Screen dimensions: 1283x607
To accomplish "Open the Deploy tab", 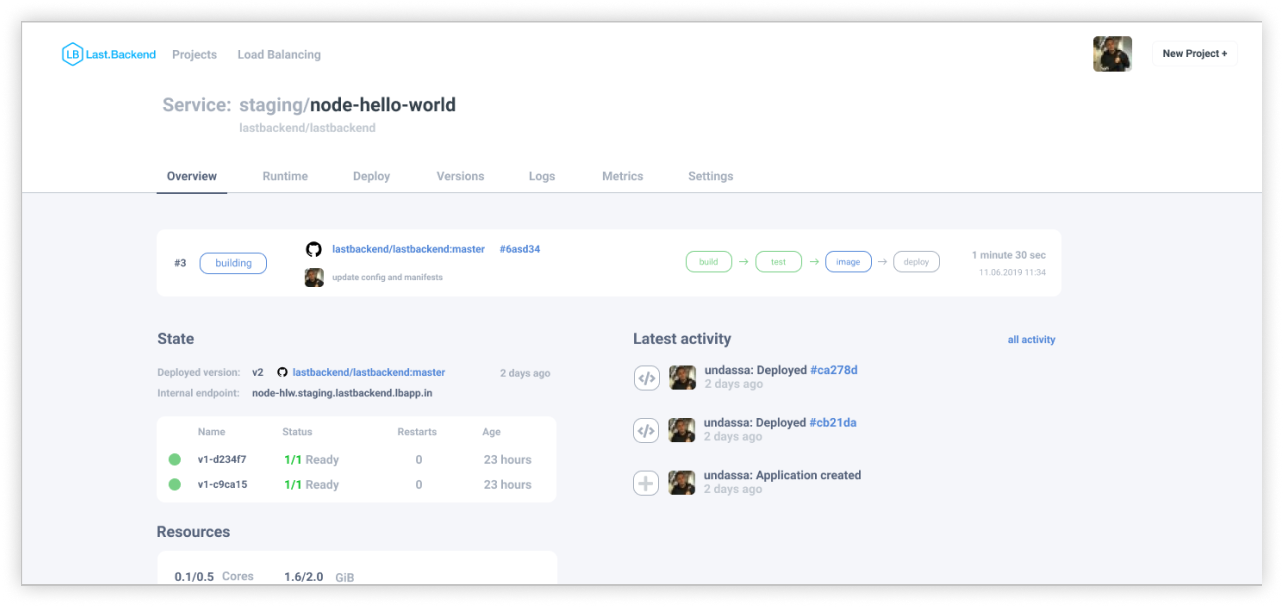I will click(371, 176).
